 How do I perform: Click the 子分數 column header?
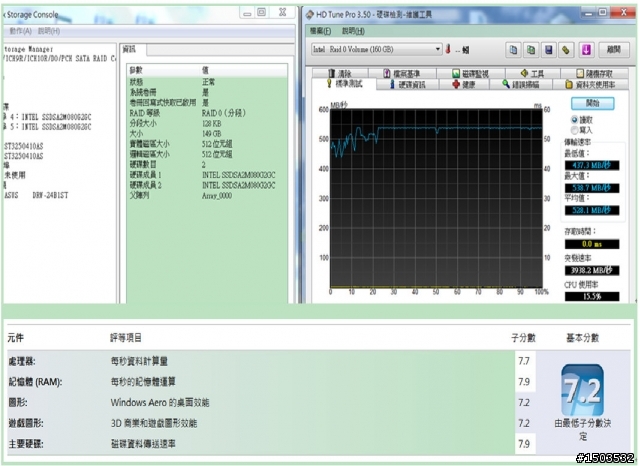[523, 338]
